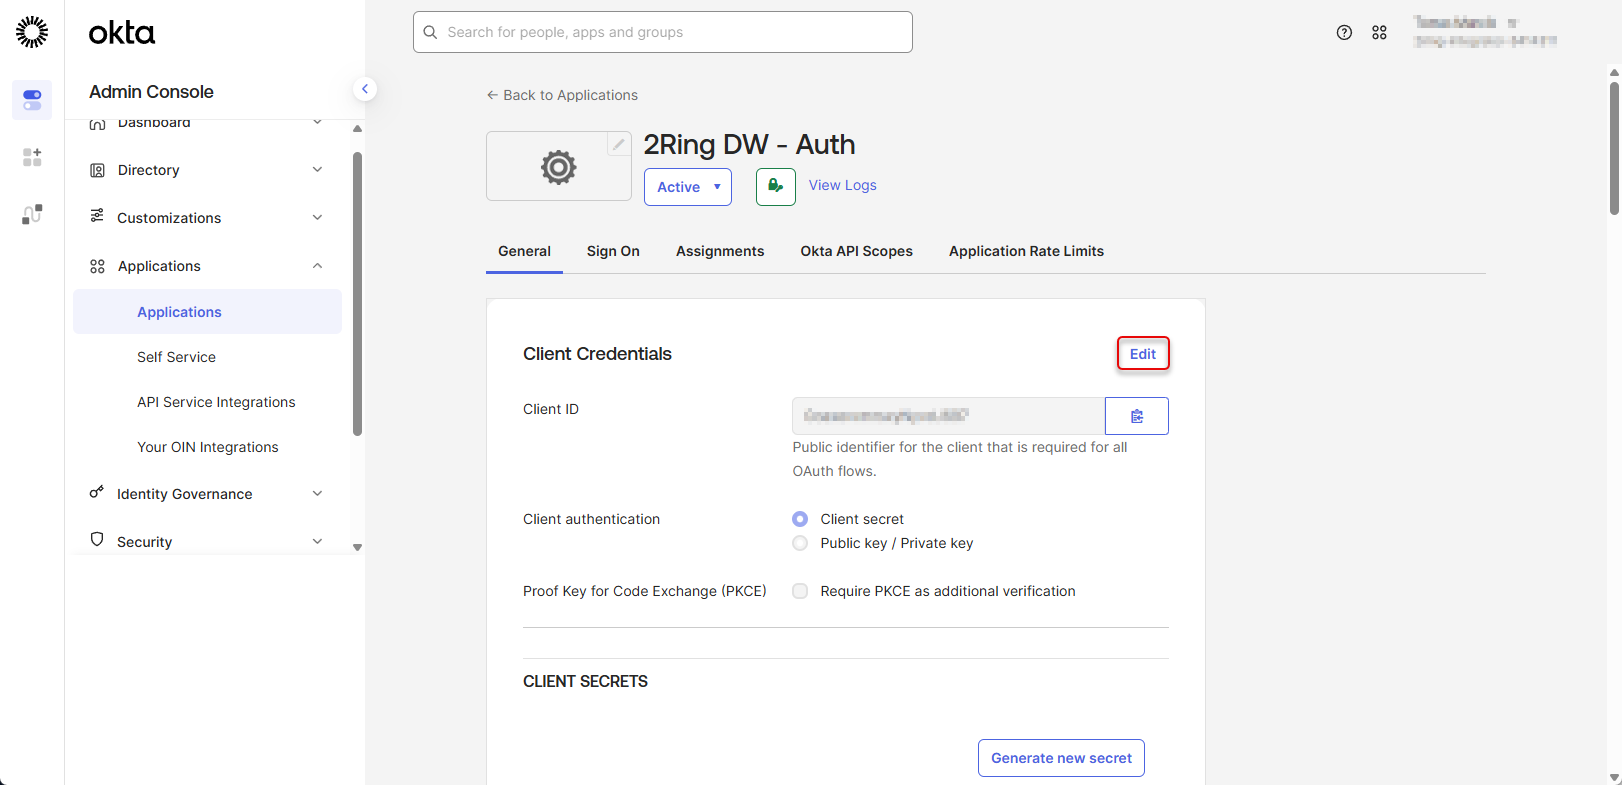The width and height of the screenshot is (1622, 785).
Task: Click the add-apps grid icon in left rail
Action: click(32, 157)
